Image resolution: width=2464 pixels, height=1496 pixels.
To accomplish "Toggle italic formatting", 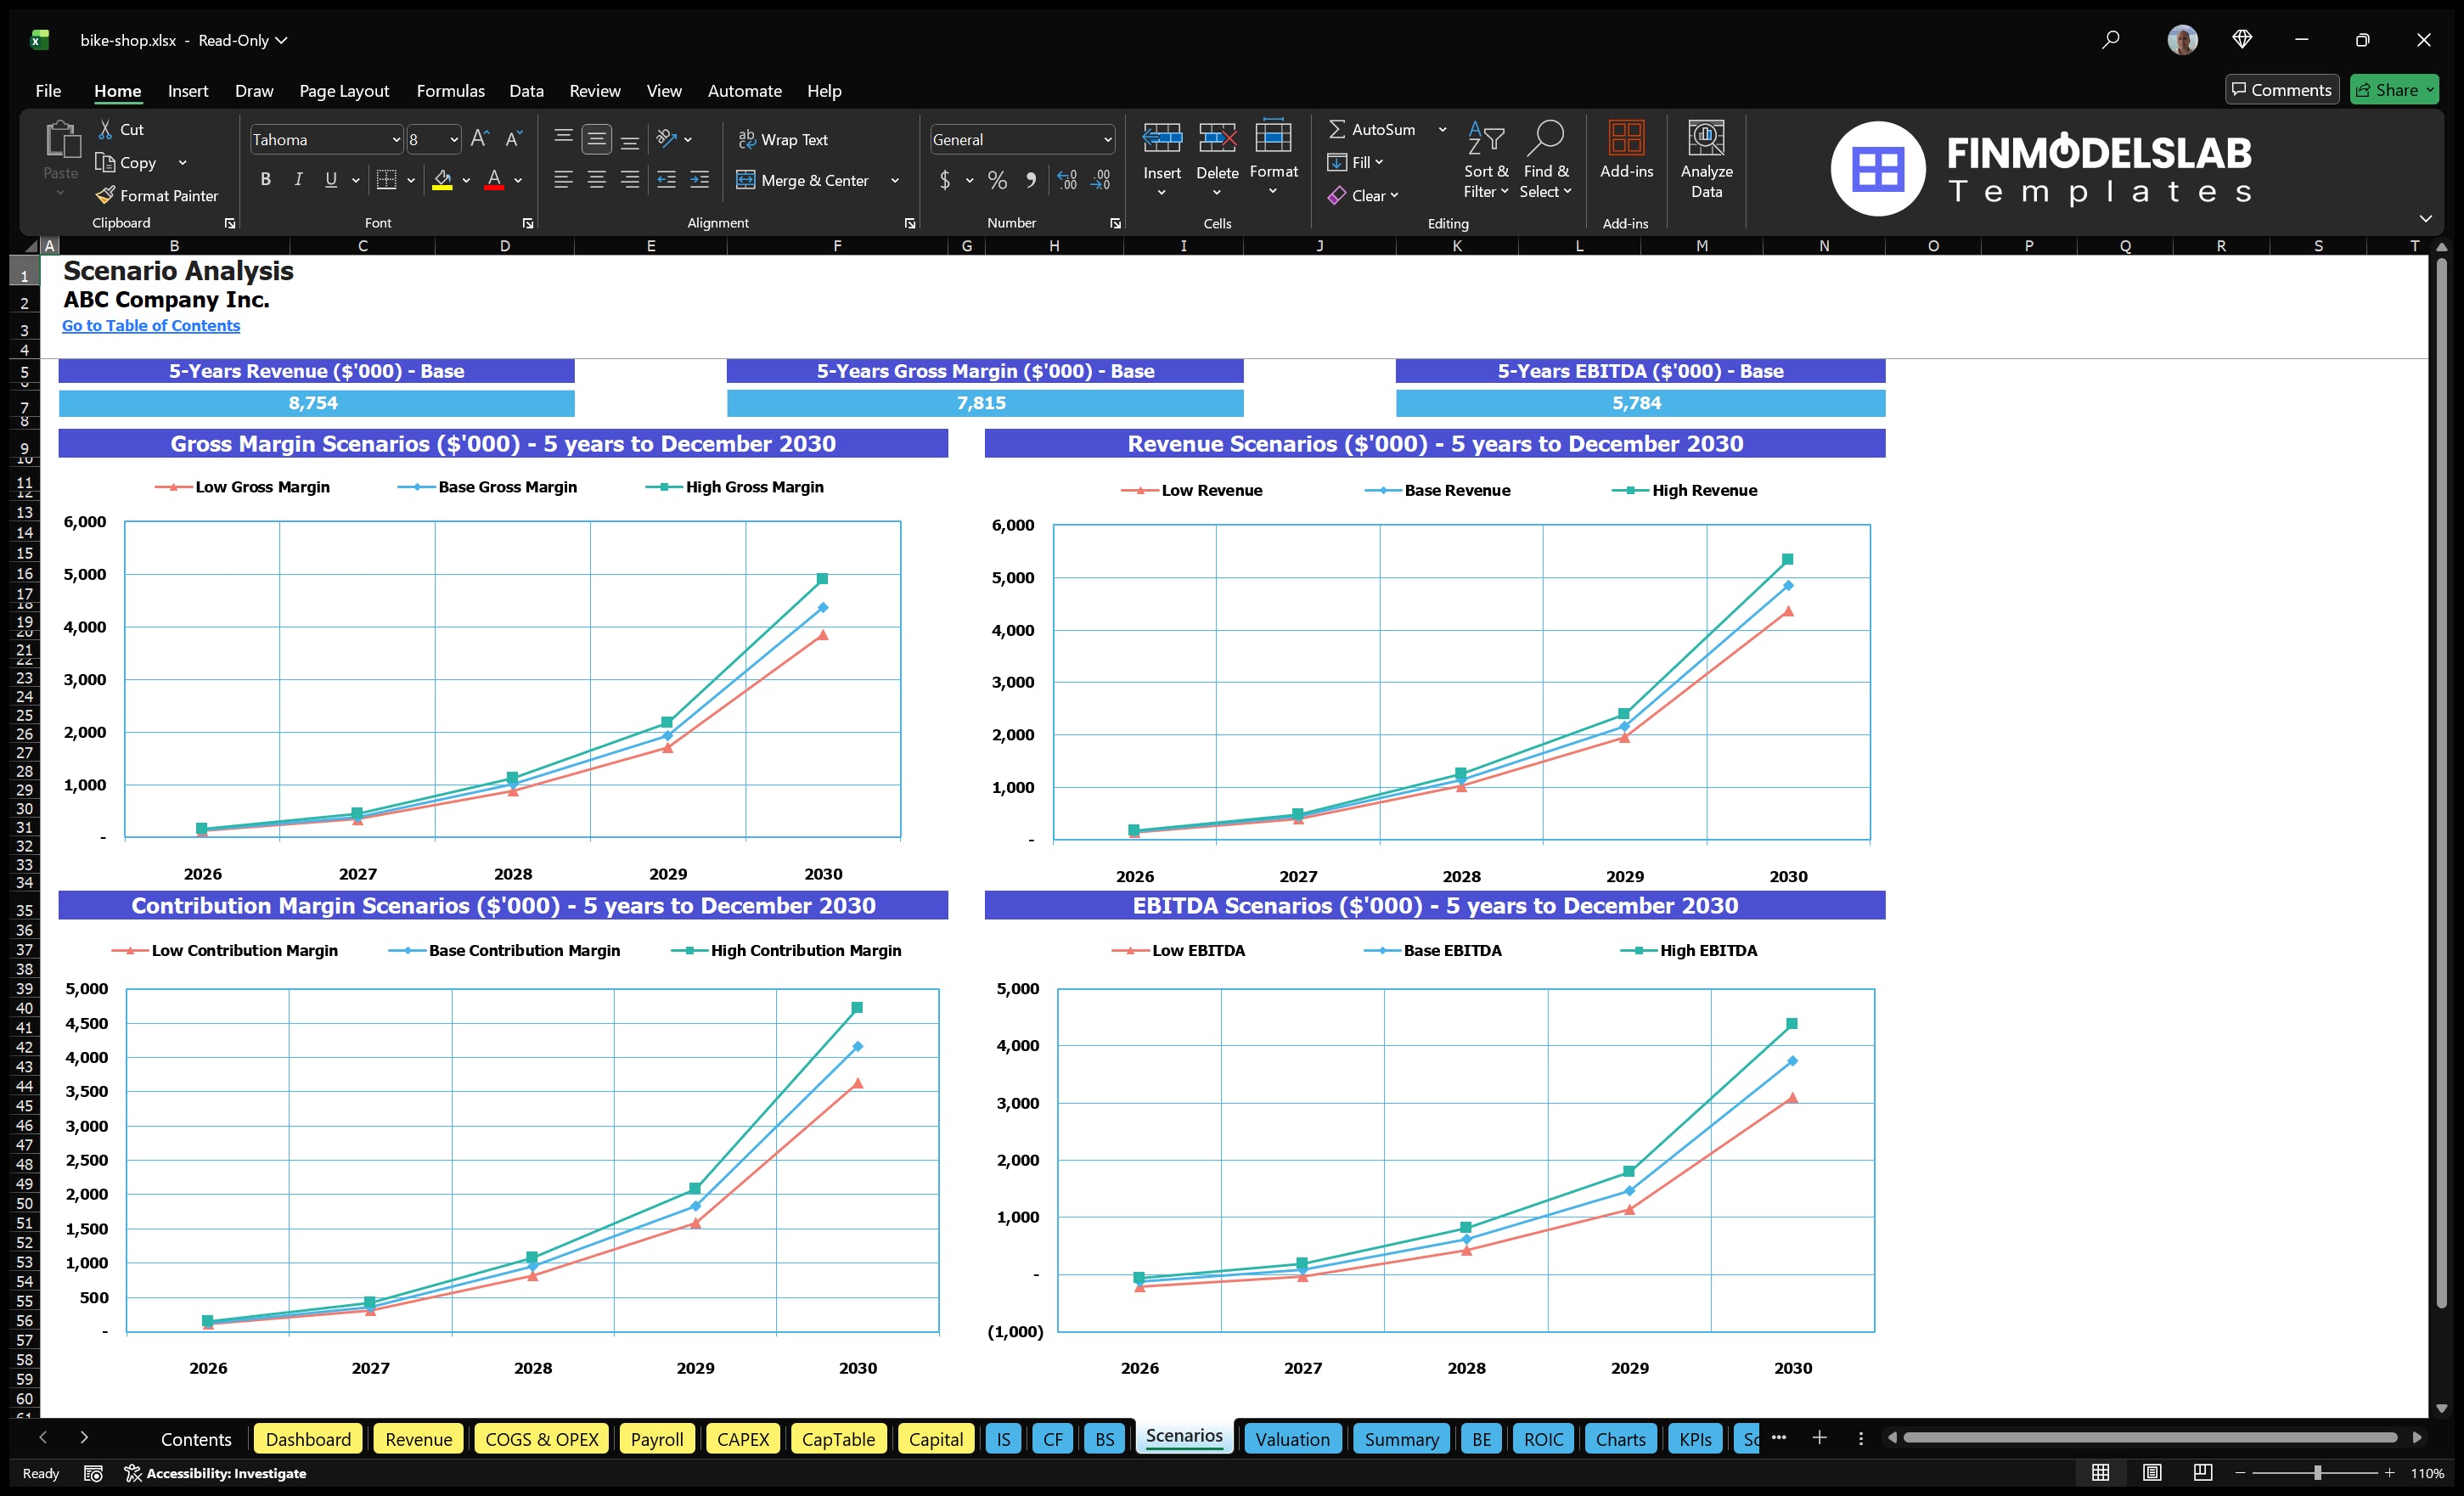I will 297,179.
